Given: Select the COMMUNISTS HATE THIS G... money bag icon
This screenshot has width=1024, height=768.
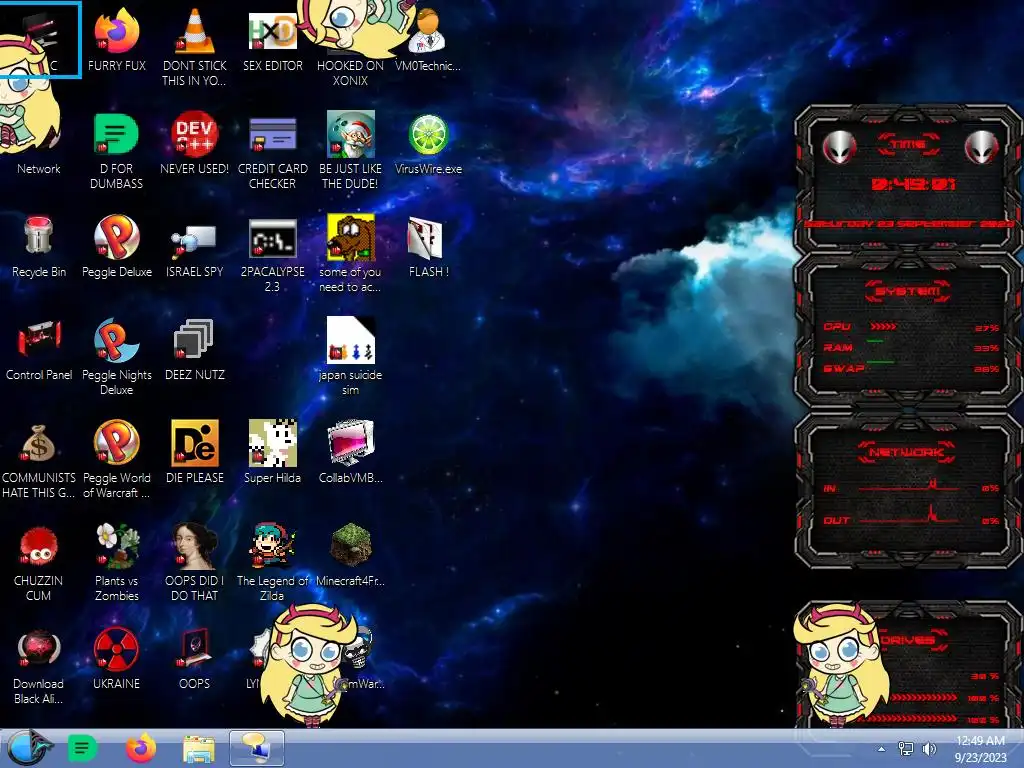Looking at the screenshot, I should (x=39, y=460).
